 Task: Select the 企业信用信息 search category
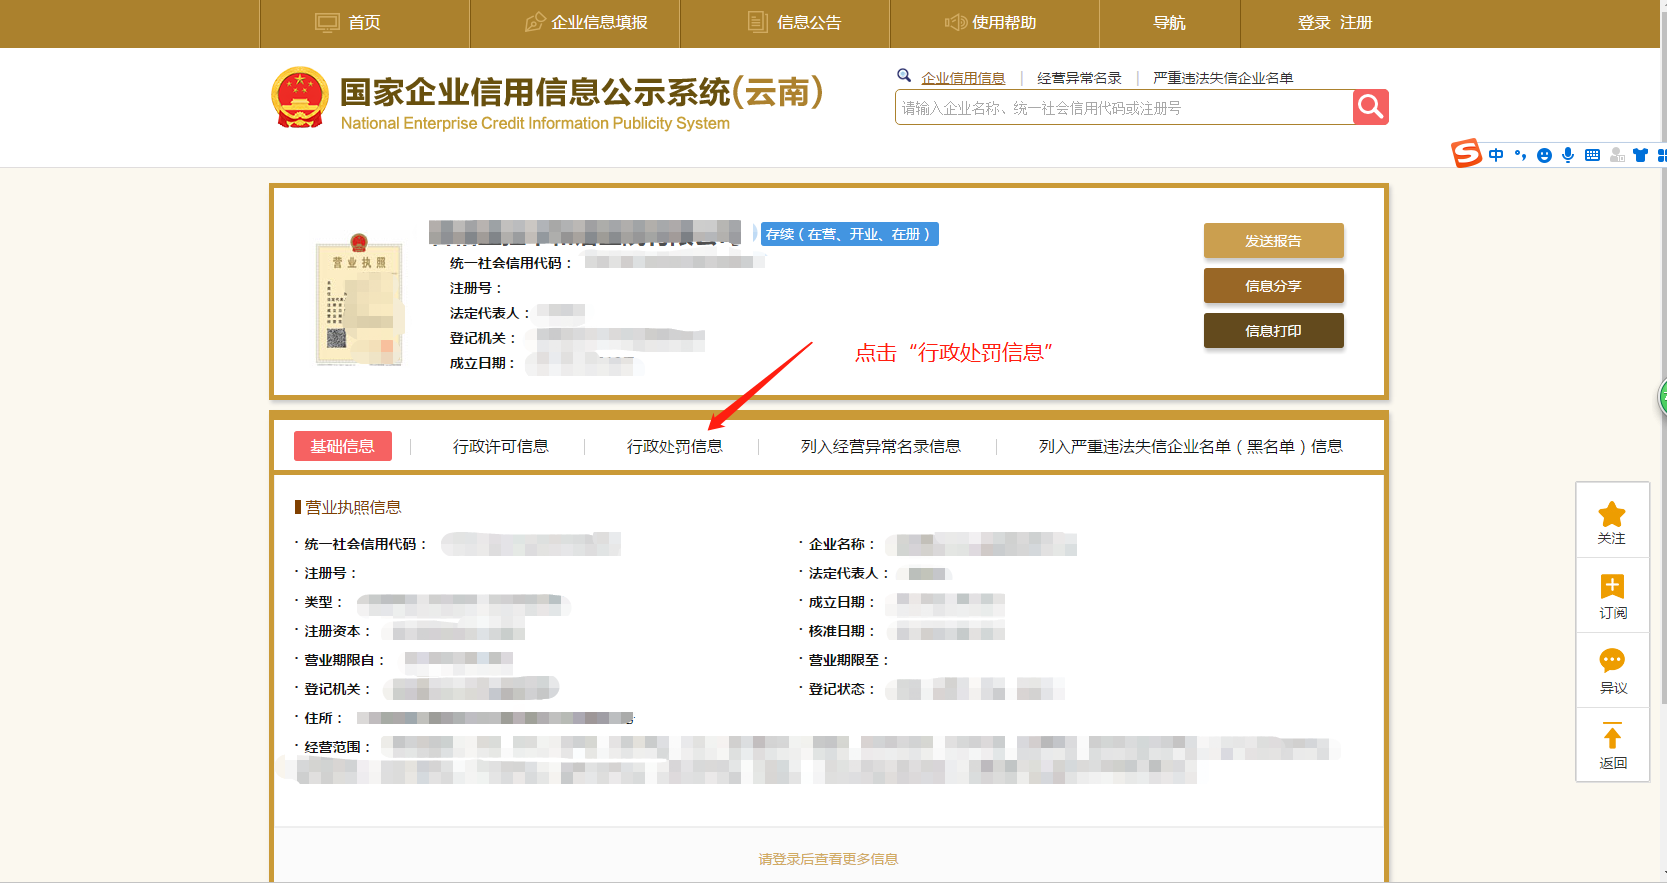point(963,78)
